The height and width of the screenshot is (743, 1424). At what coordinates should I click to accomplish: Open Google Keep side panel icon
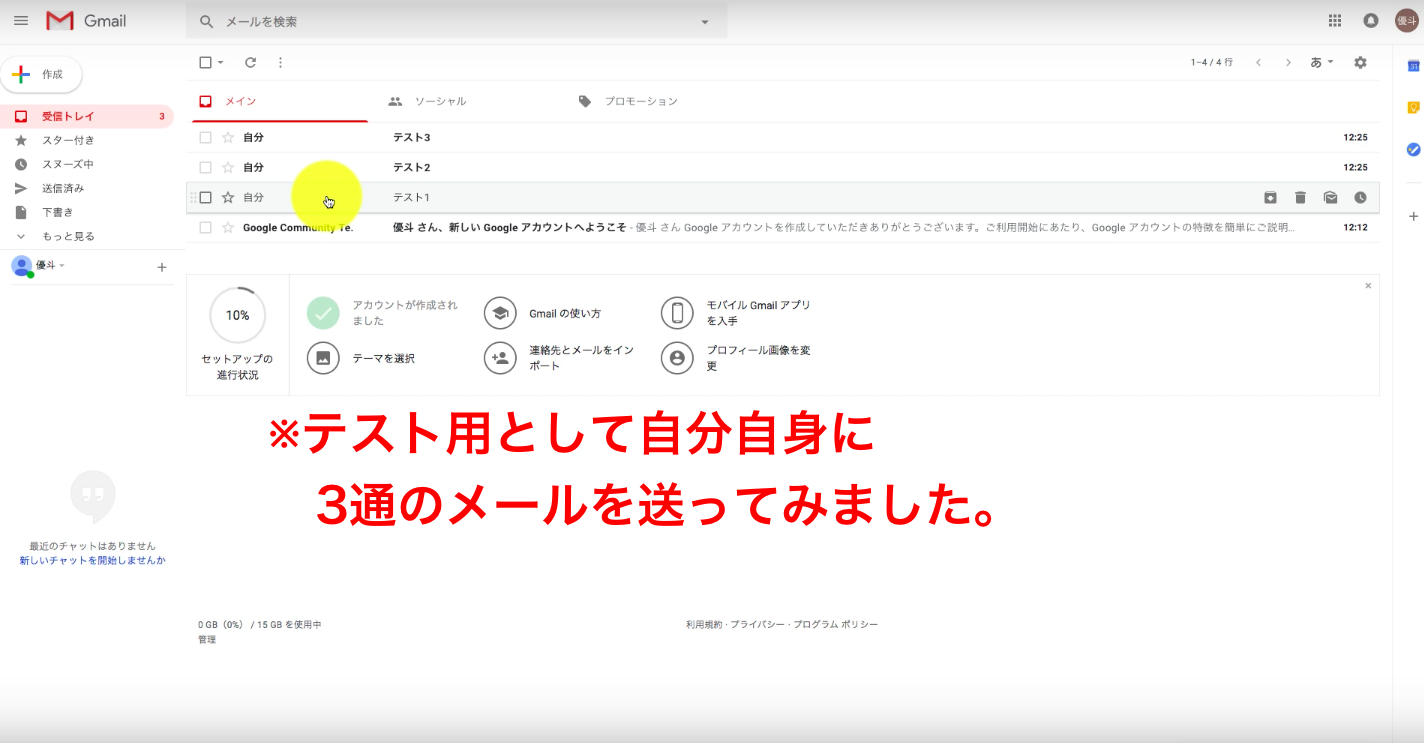[1413, 107]
